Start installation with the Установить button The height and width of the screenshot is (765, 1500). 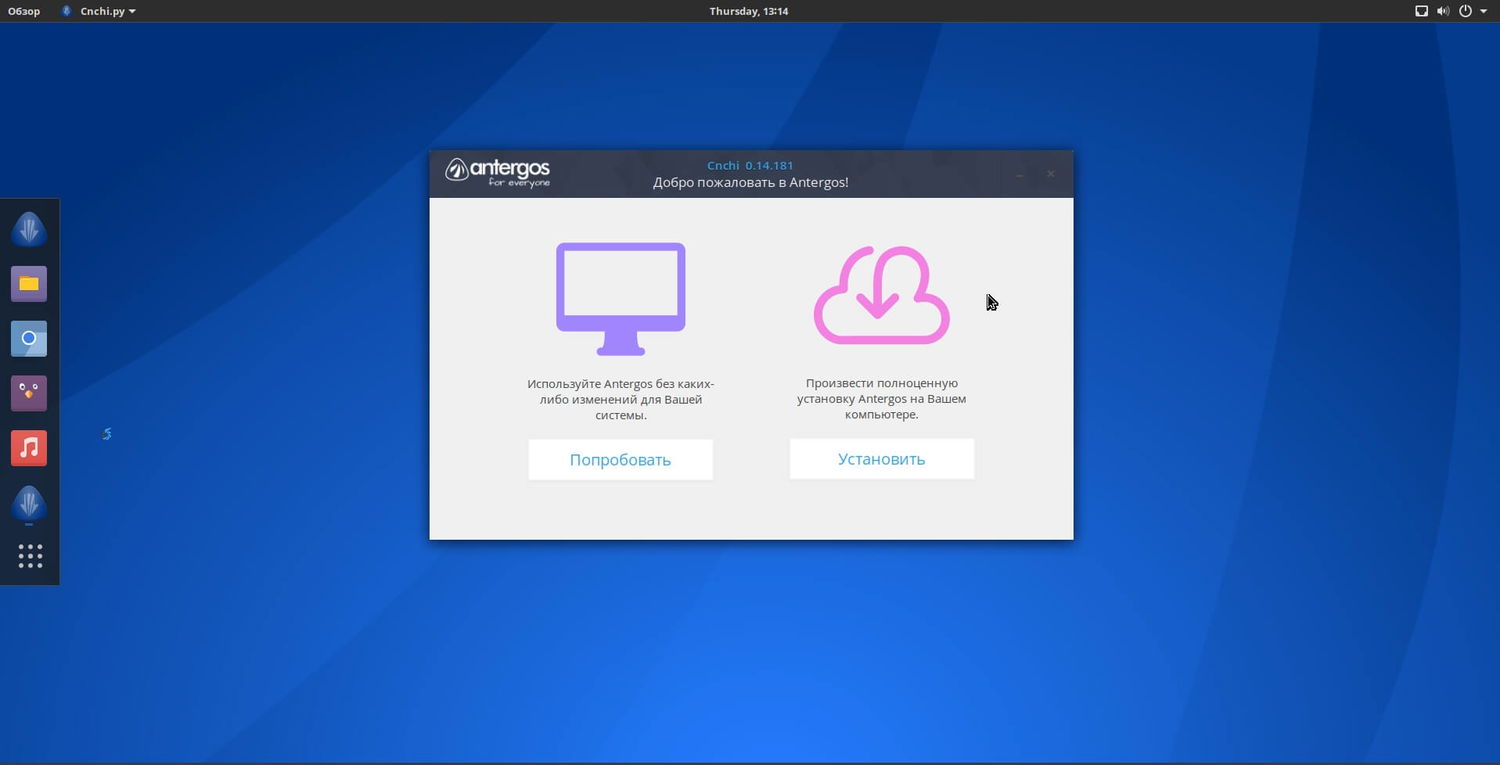pyautogui.click(x=881, y=459)
